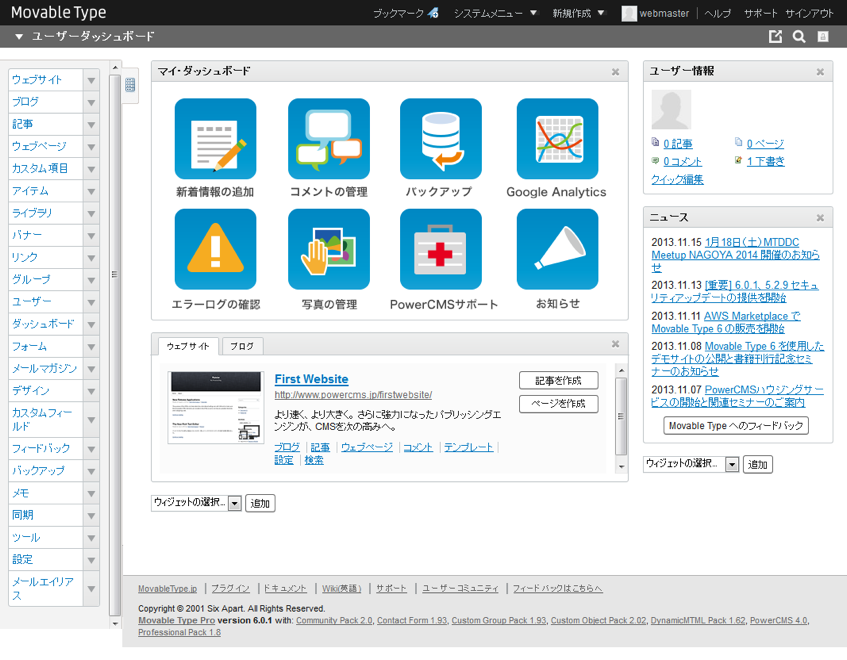Viewport: 847px width, 660px height.
Task: Open ウィジェットの選択 dropdown under the news panel
Action: [690, 464]
